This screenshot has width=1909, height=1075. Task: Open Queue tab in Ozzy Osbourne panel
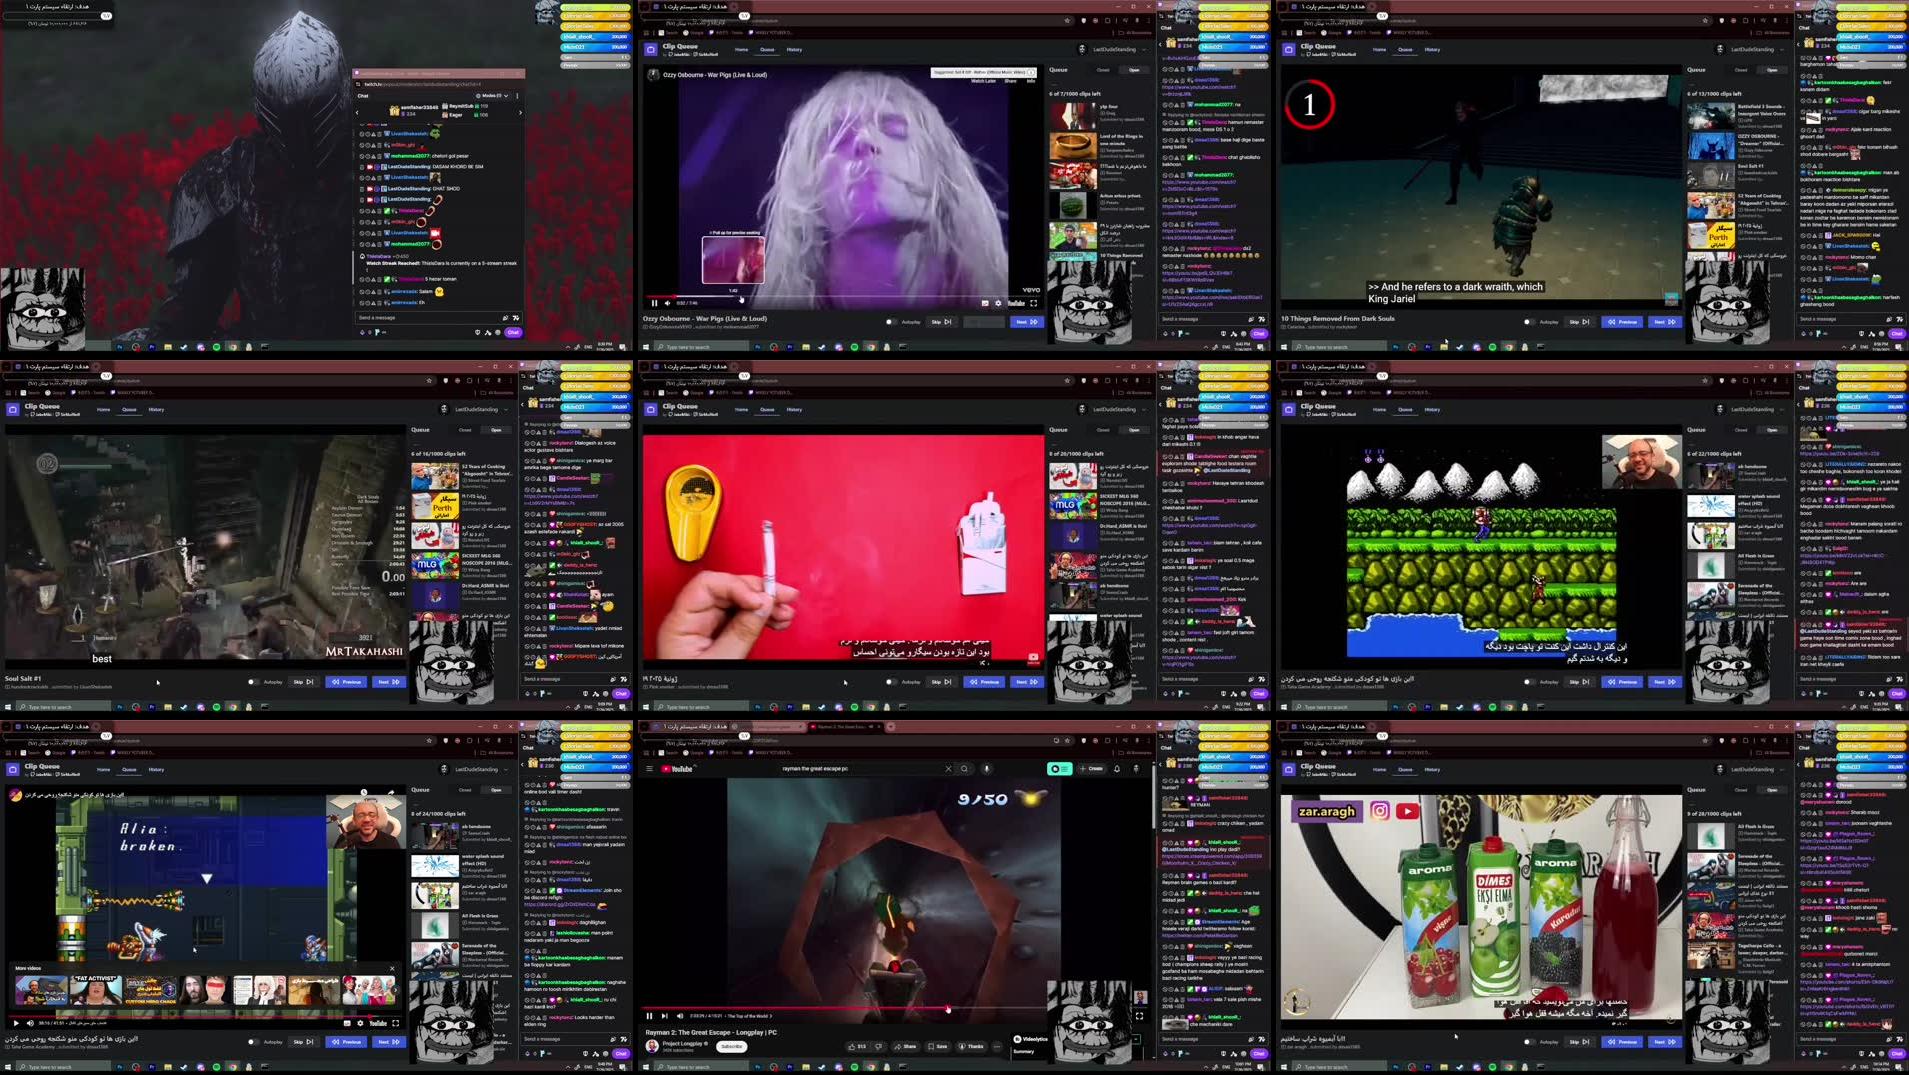(x=767, y=49)
